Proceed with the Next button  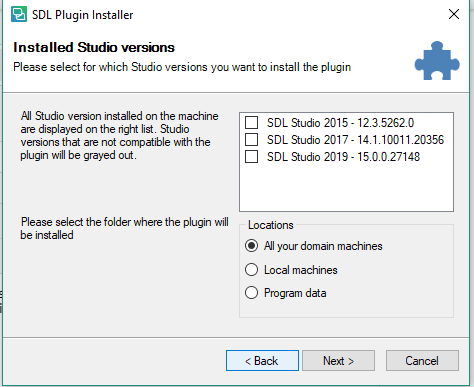(338, 360)
